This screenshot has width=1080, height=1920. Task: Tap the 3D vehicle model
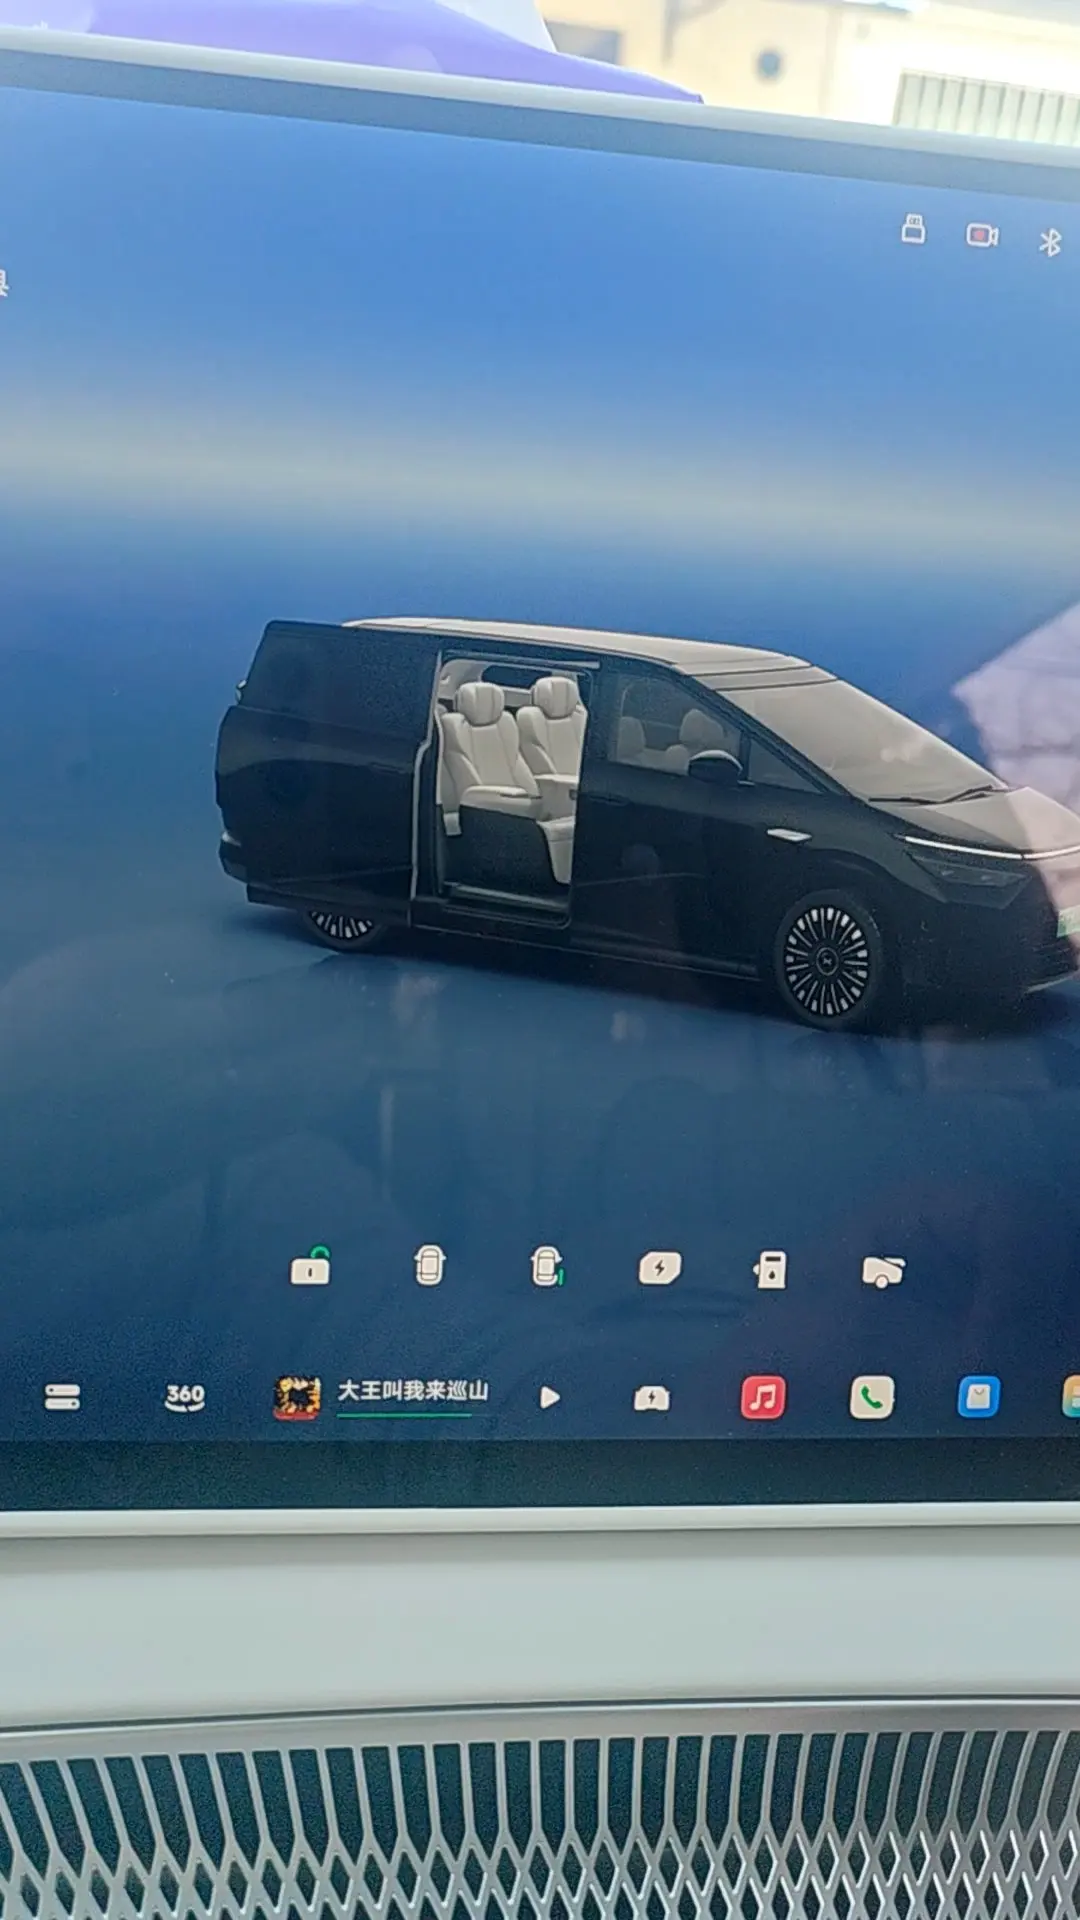pos(640,820)
